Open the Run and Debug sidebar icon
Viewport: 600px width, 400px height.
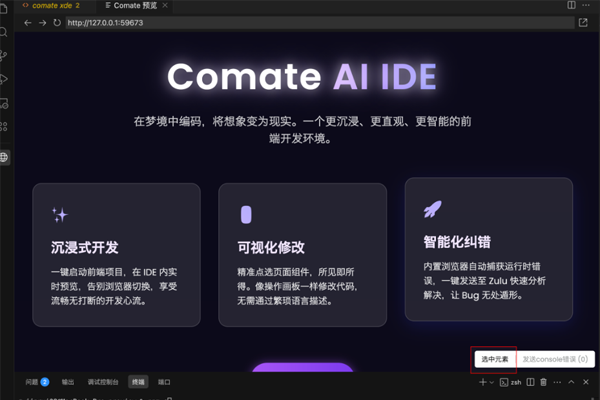coord(3,80)
